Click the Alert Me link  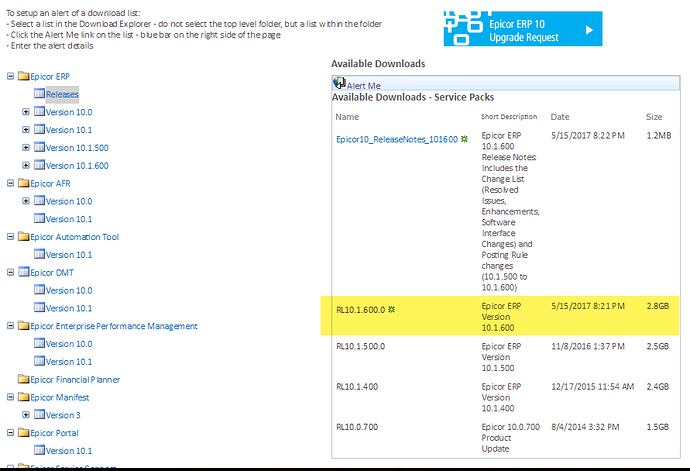pyautogui.click(x=363, y=86)
